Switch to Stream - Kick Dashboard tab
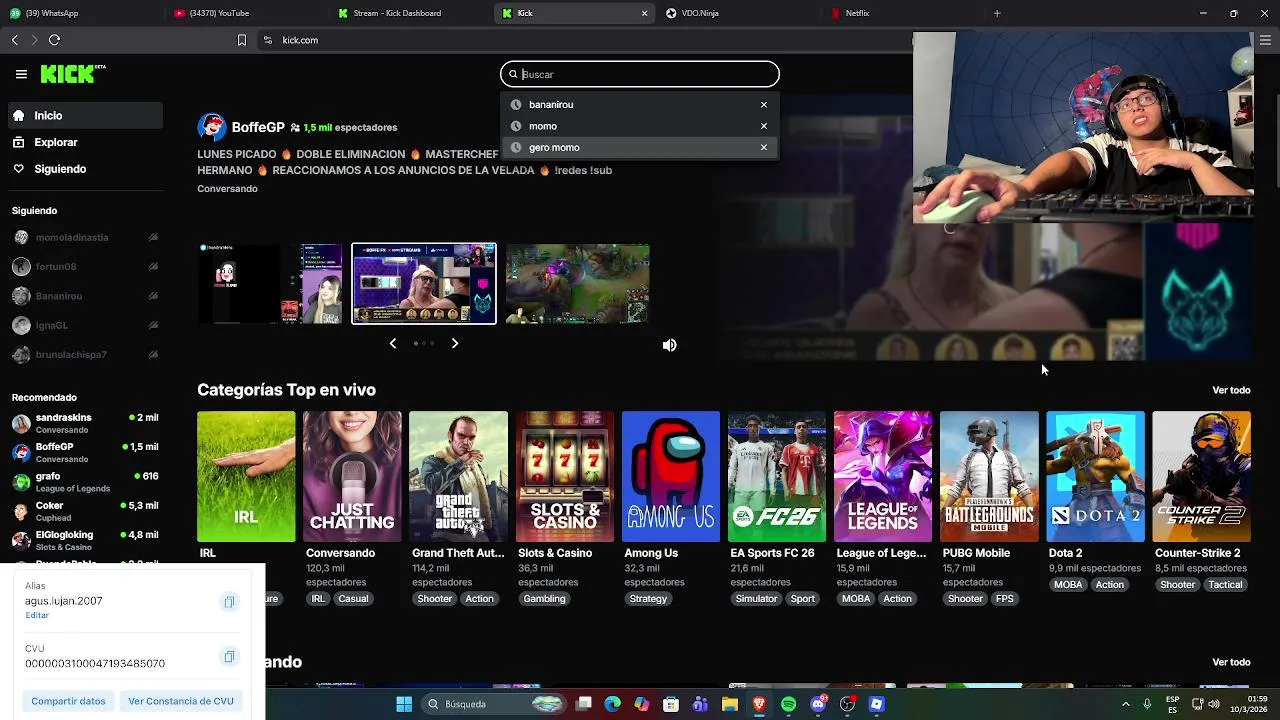The image size is (1280, 720). point(410,13)
